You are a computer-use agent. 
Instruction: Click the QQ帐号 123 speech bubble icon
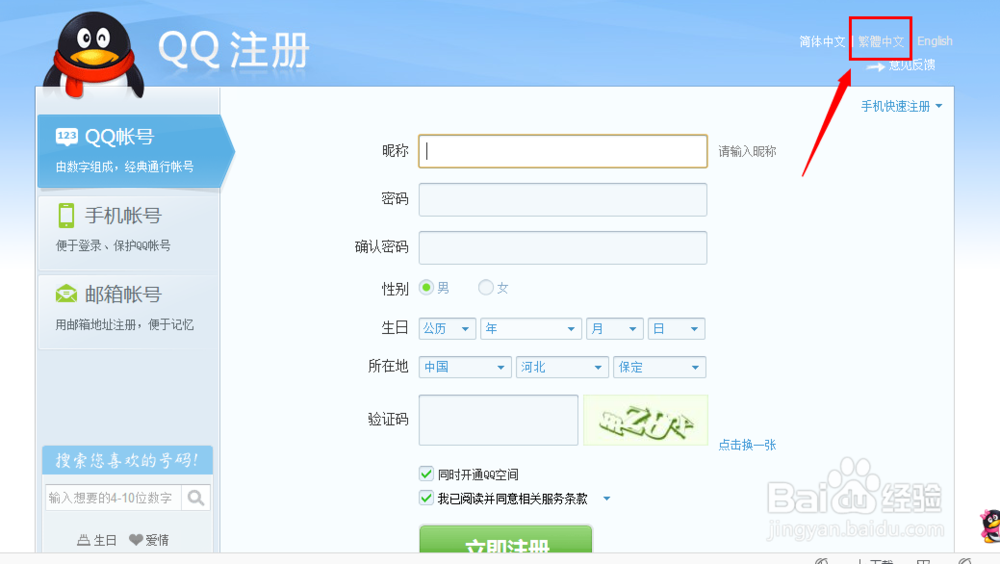[67, 137]
